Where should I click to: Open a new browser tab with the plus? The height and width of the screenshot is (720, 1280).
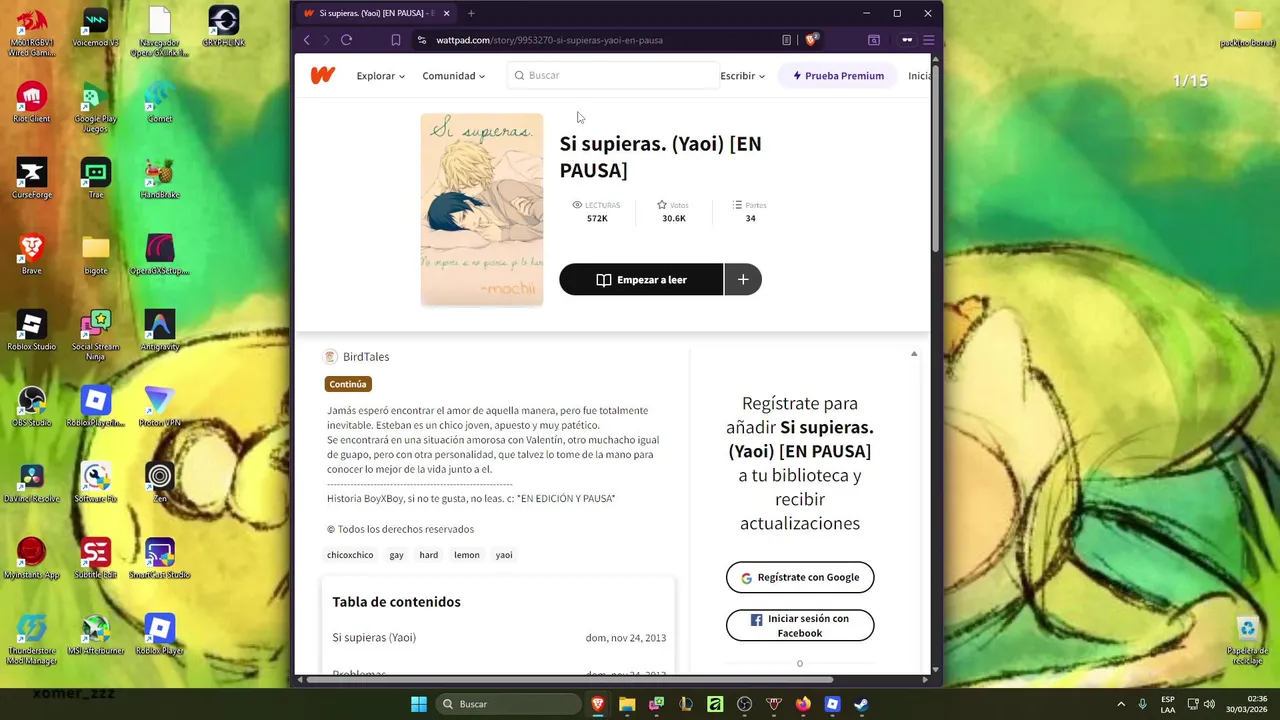(x=471, y=13)
